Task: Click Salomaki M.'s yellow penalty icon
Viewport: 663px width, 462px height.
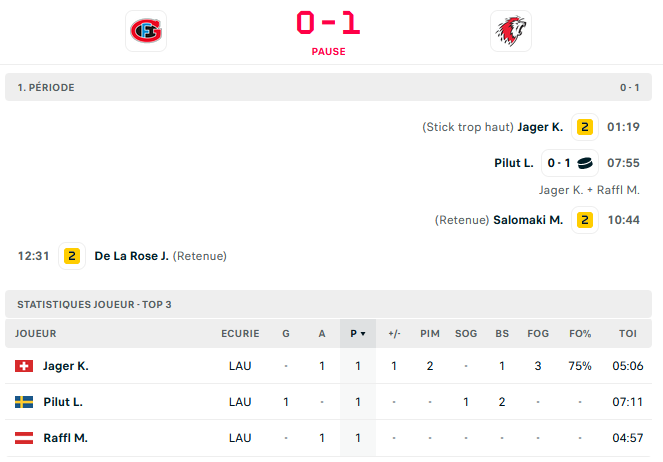Action: [585, 220]
